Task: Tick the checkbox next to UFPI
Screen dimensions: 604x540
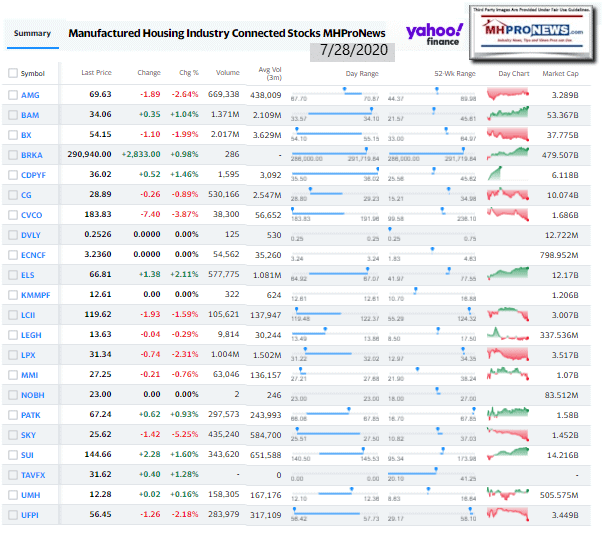Action: (x=12, y=516)
